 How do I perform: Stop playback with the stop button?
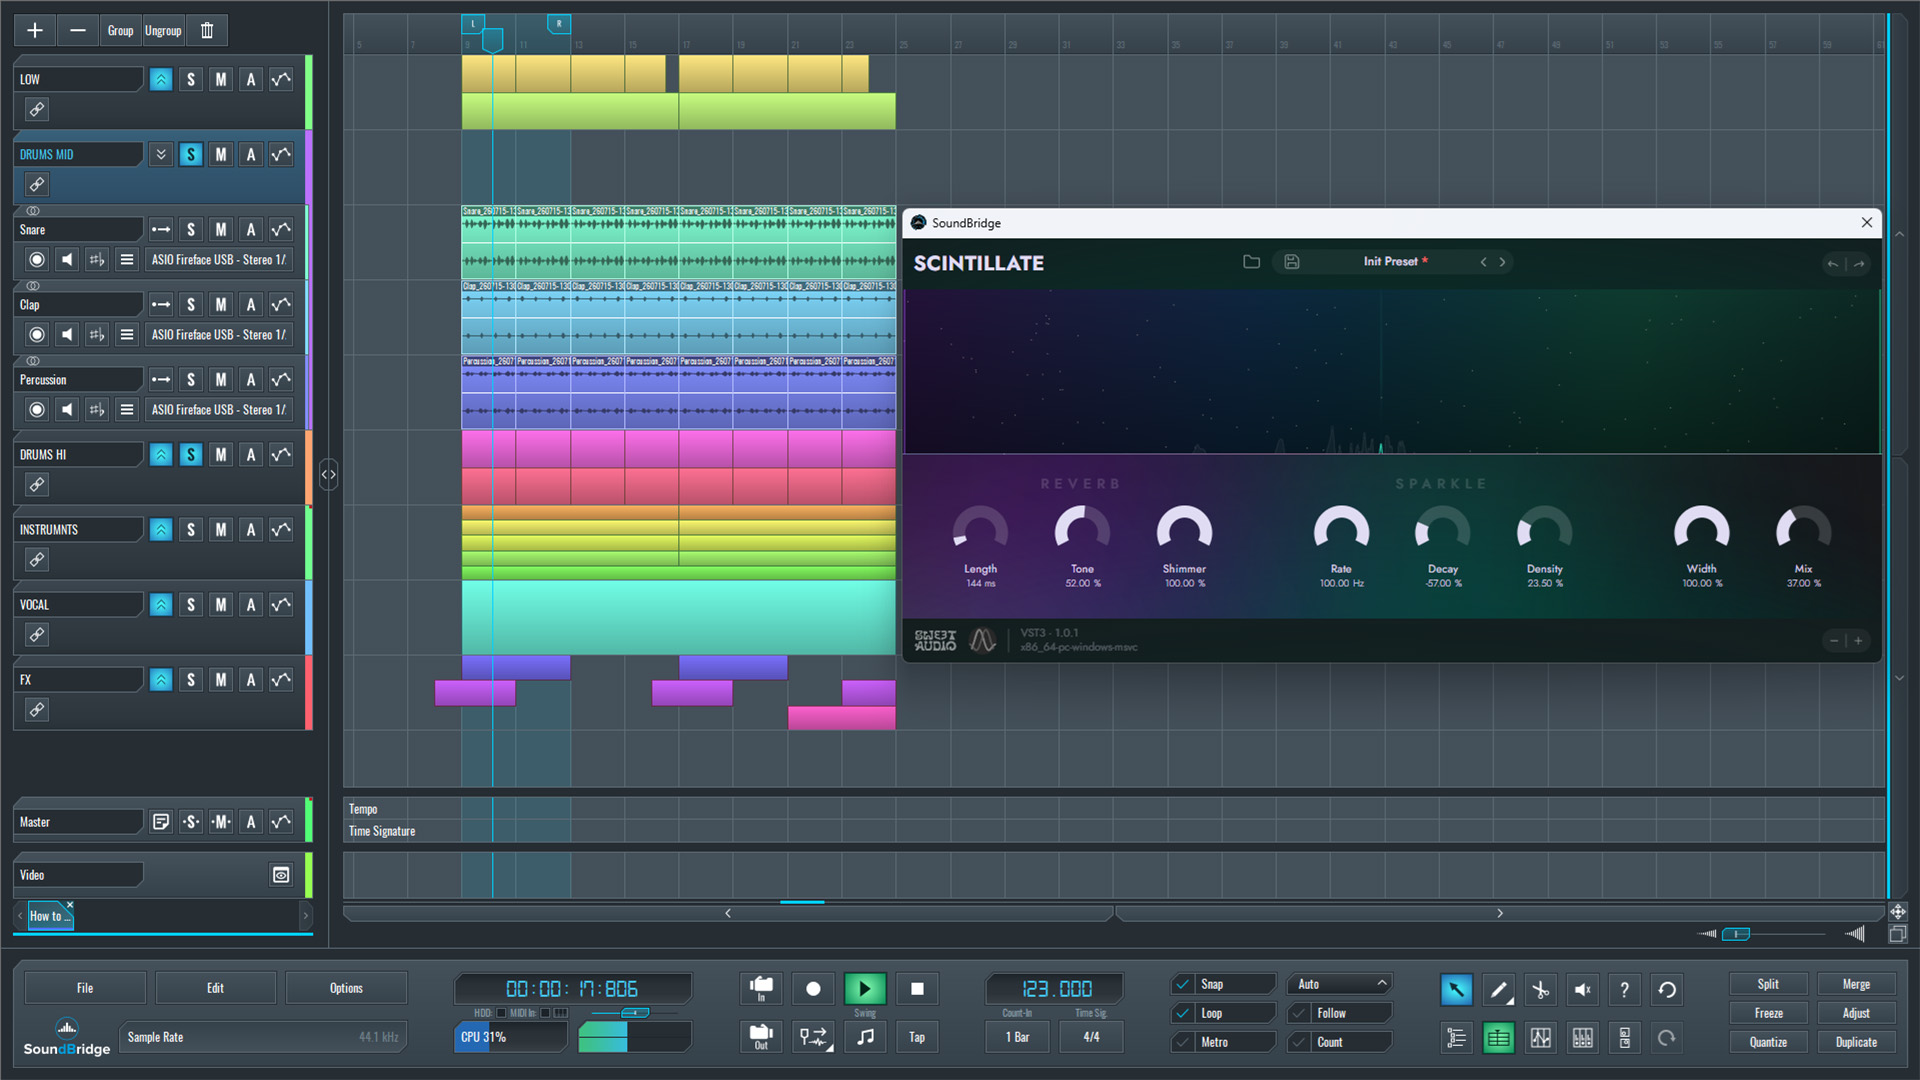917,989
